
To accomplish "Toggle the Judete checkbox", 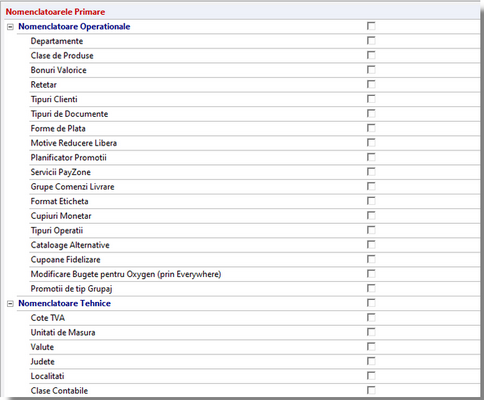I will pyautogui.click(x=371, y=361).
